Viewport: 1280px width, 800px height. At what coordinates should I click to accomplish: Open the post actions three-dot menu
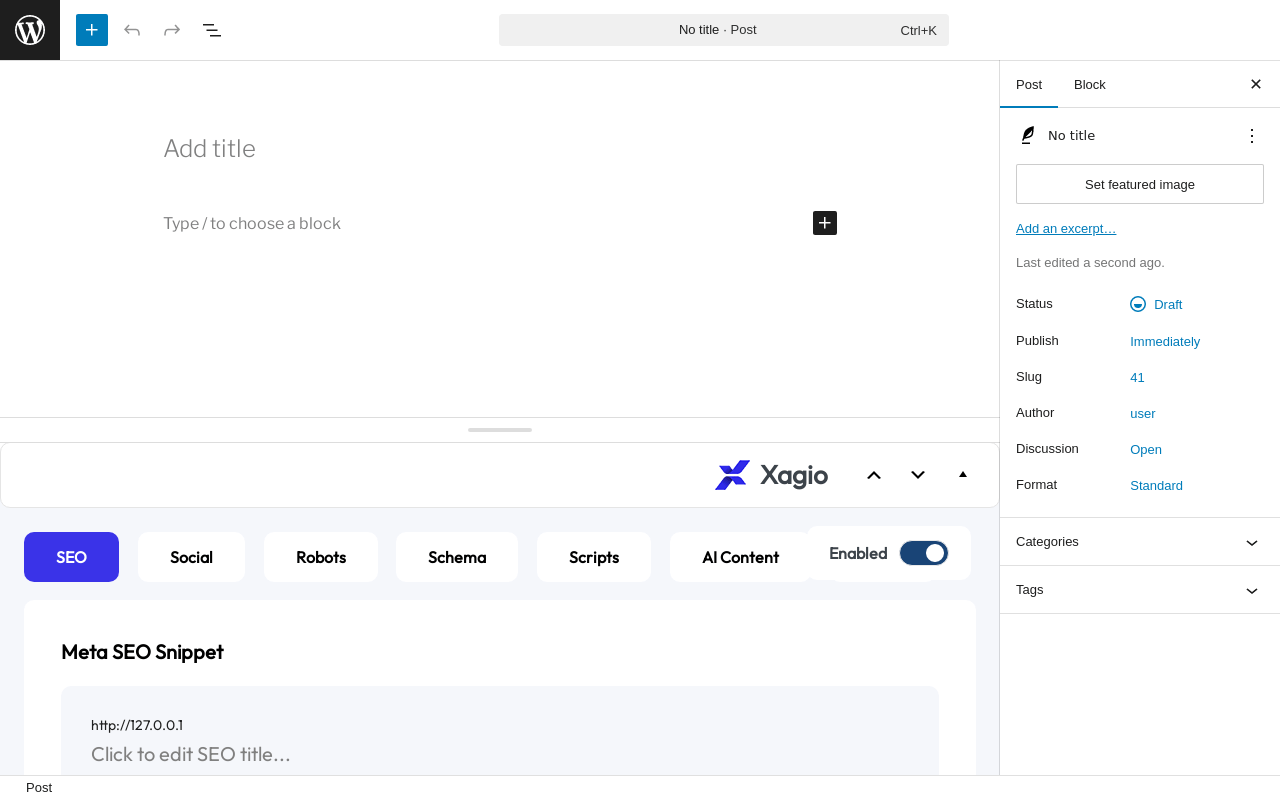coord(1252,136)
